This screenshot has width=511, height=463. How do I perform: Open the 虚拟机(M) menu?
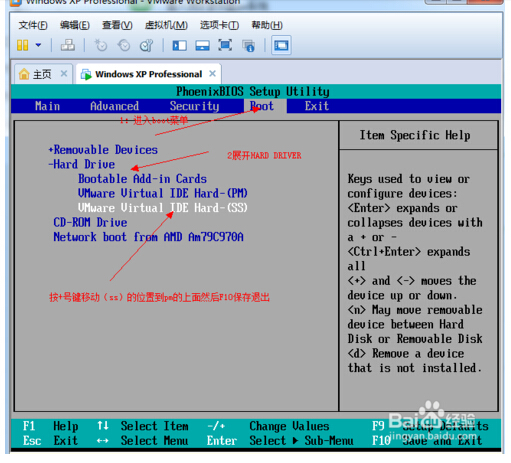click(x=166, y=25)
